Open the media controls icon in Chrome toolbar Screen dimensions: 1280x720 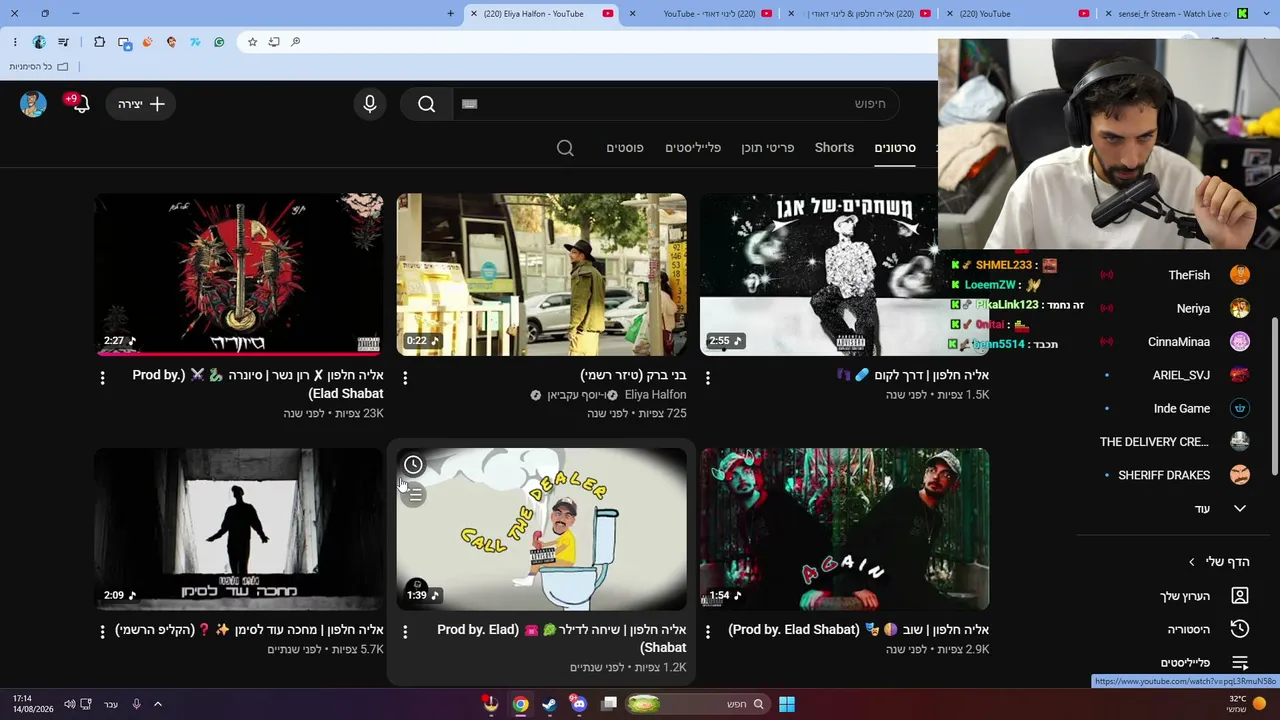(63, 42)
